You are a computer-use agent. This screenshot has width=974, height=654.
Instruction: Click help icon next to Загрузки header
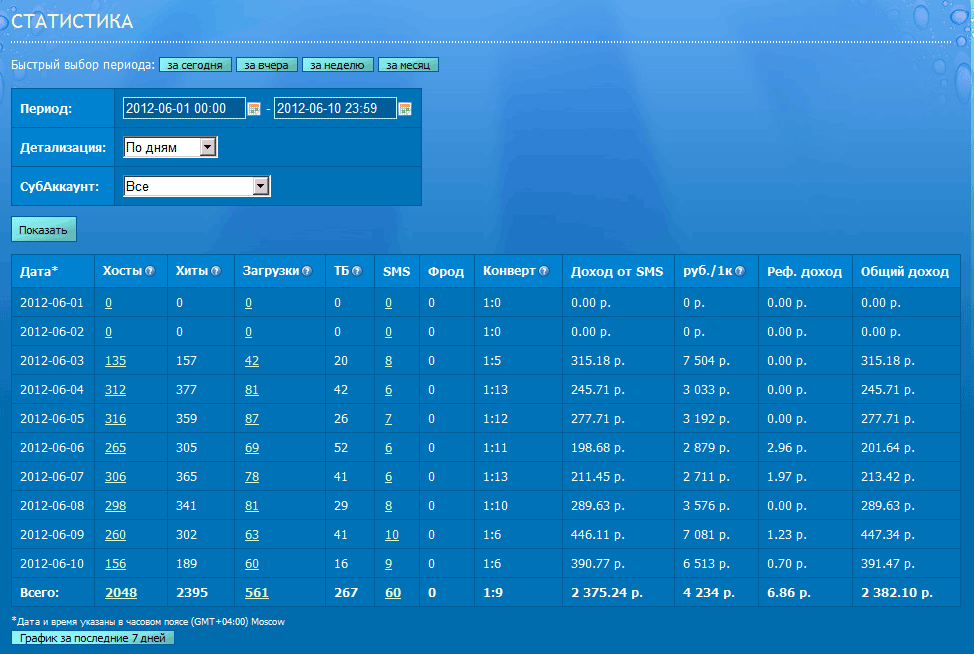[x=306, y=271]
